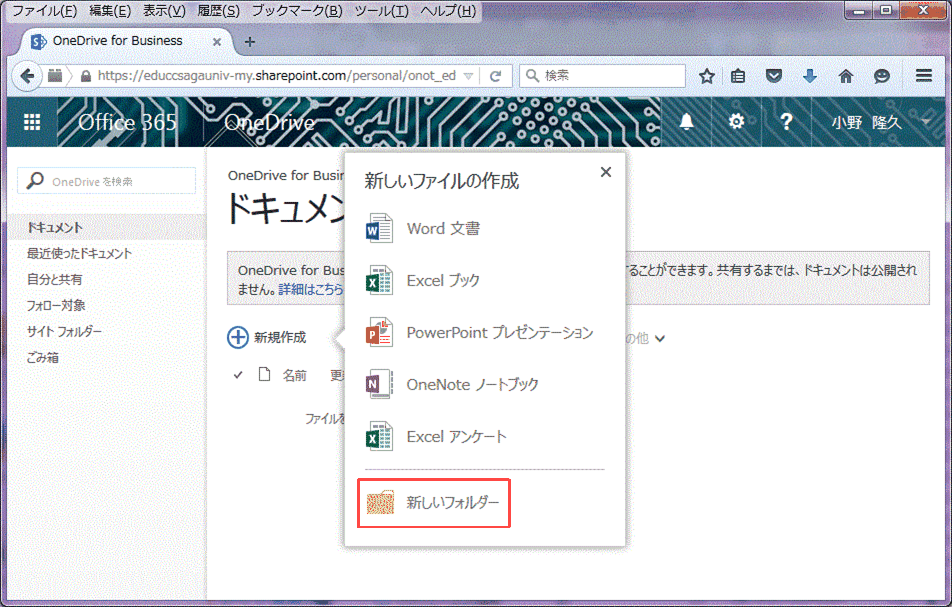Image resolution: width=952 pixels, height=607 pixels.
Task: Bookmark this page with the star icon
Action: [x=707, y=76]
